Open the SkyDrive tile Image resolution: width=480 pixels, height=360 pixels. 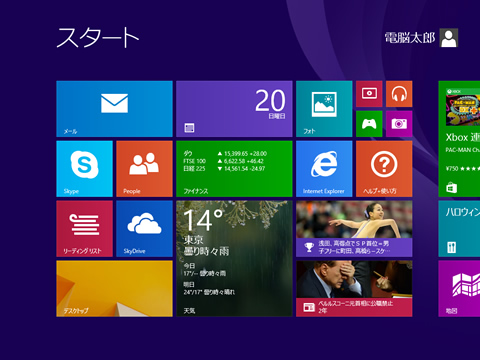pos(144,229)
